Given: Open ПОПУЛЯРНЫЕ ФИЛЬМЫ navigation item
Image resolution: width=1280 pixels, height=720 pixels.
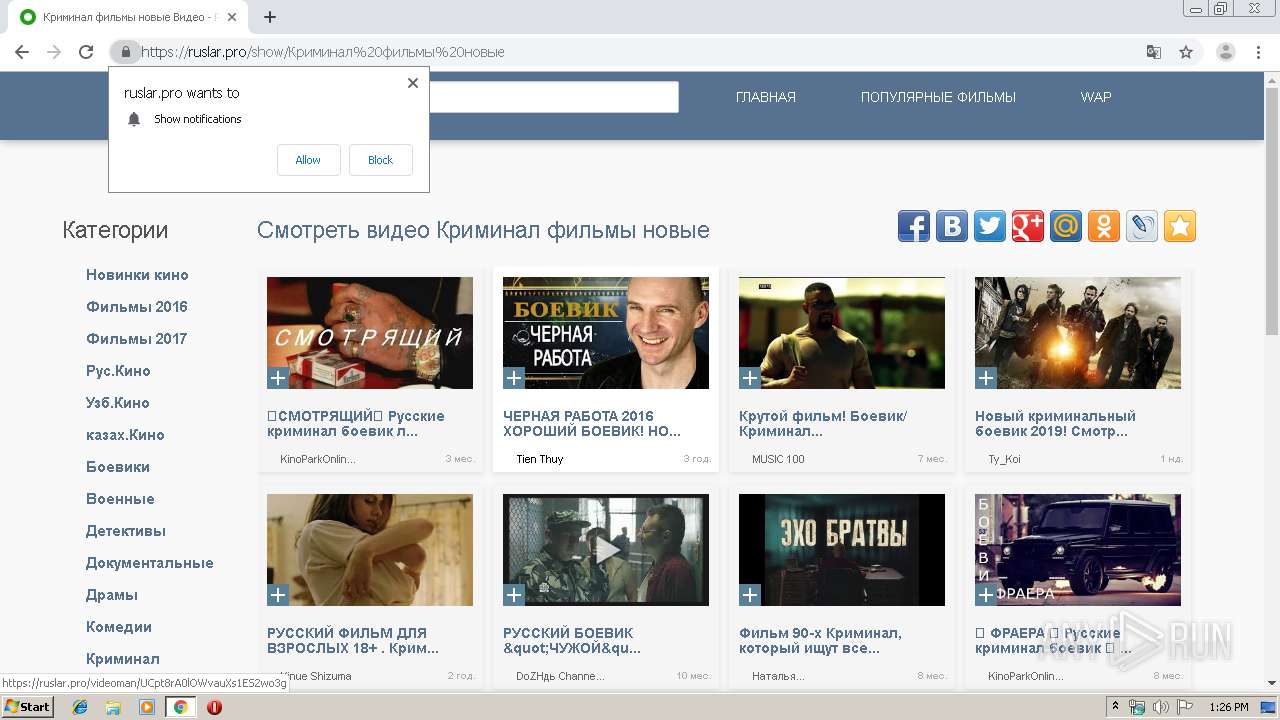Looking at the screenshot, I should point(938,97).
